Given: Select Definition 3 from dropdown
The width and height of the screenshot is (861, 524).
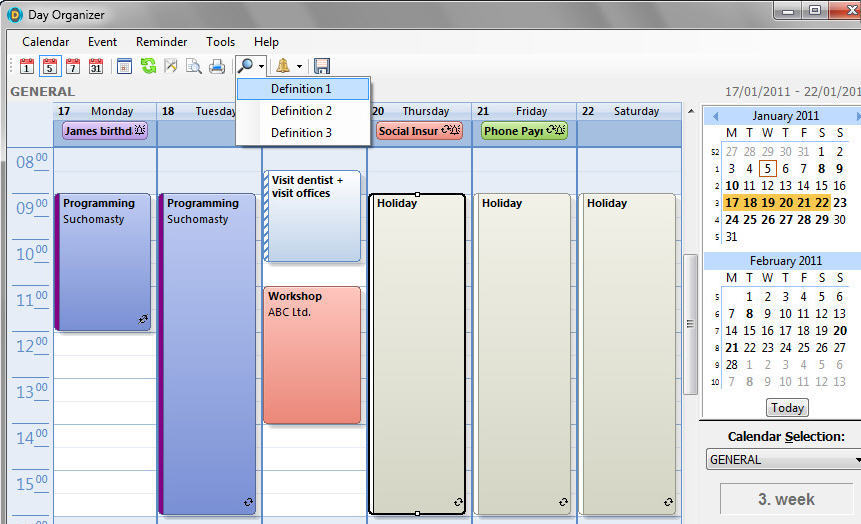Looking at the screenshot, I should pyautogui.click(x=303, y=133).
